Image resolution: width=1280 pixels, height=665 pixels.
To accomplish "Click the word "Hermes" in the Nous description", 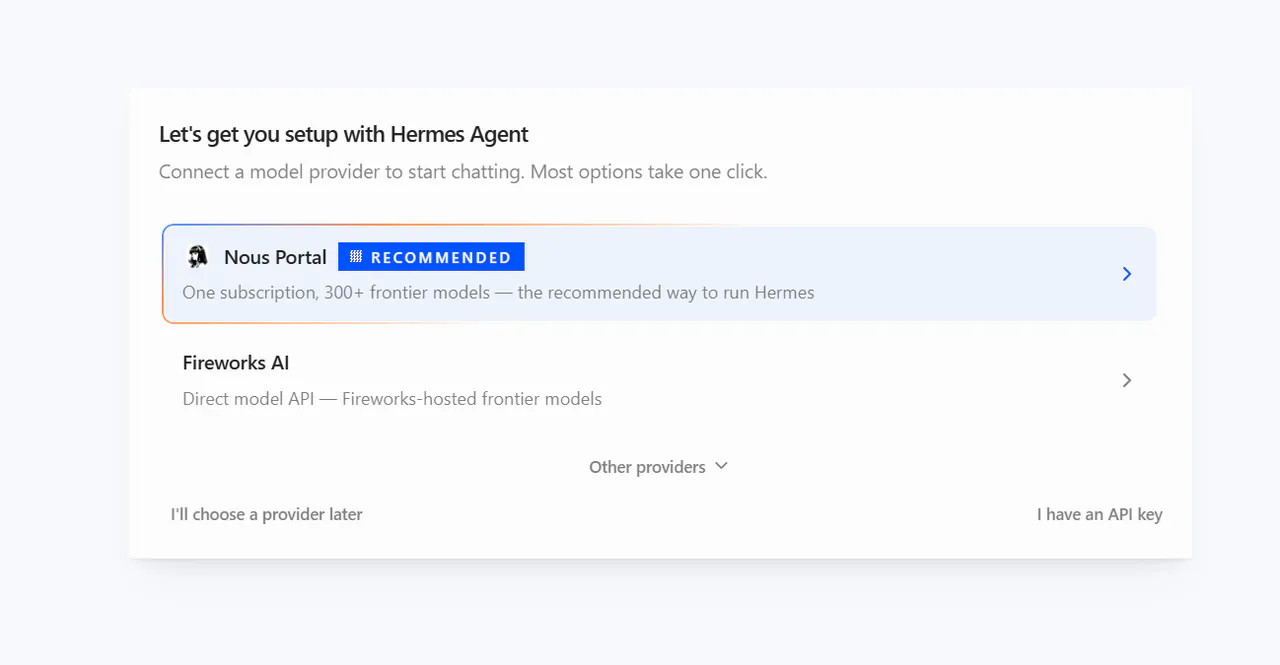I will 784,293.
